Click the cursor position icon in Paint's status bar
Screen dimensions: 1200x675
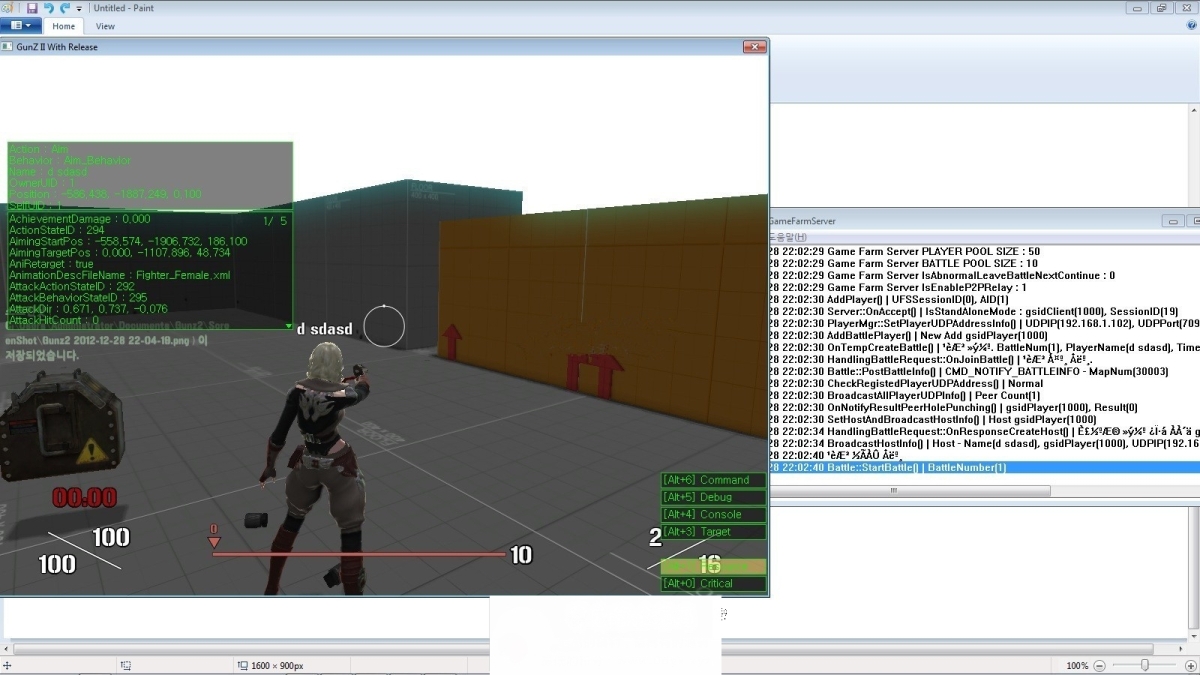coord(9,665)
